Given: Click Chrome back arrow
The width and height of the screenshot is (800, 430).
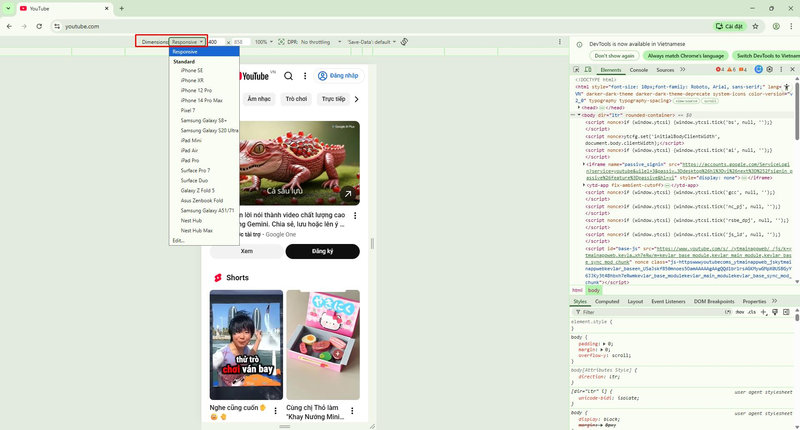Looking at the screenshot, I should click(9, 26).
